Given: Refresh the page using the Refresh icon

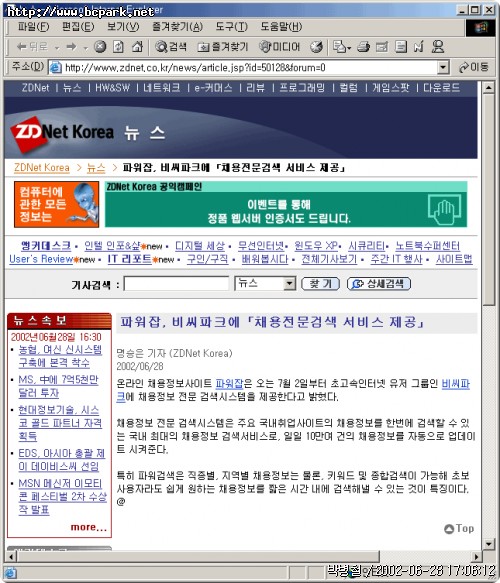Looking at the screenshot, I should pyautogui.click(x=118, y=47).
